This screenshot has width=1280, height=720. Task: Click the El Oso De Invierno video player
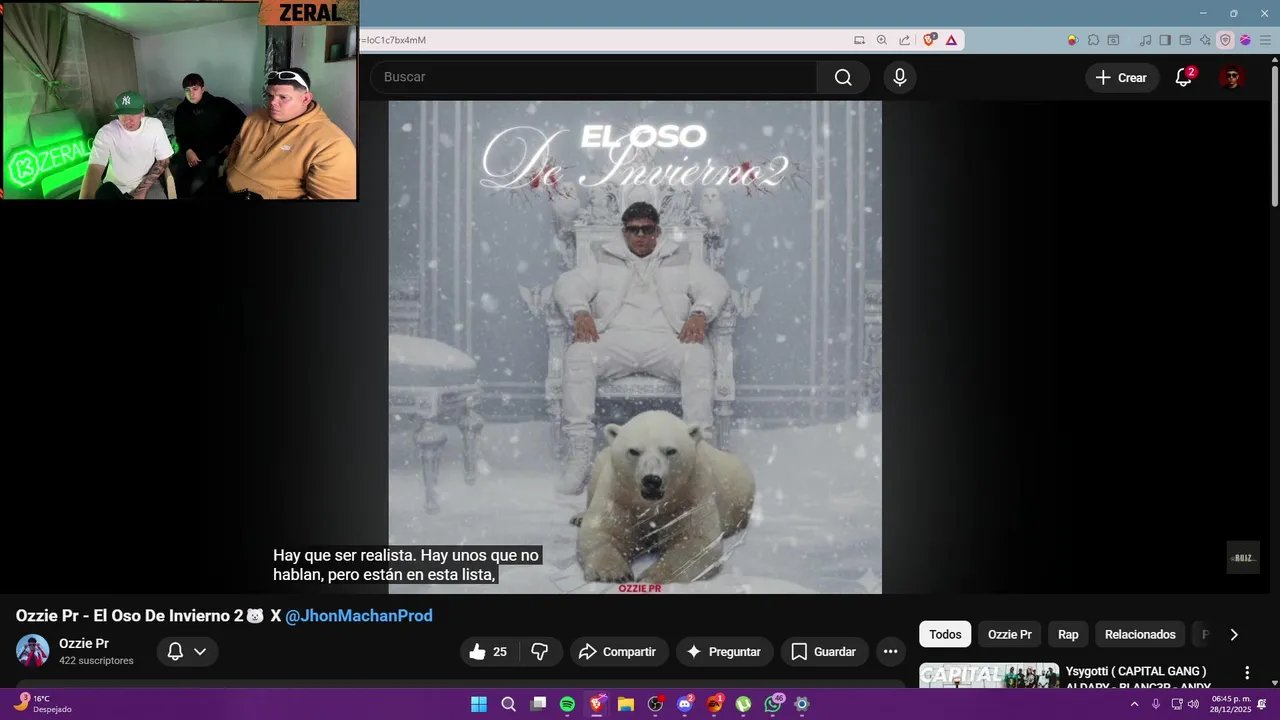coord(635,347)
